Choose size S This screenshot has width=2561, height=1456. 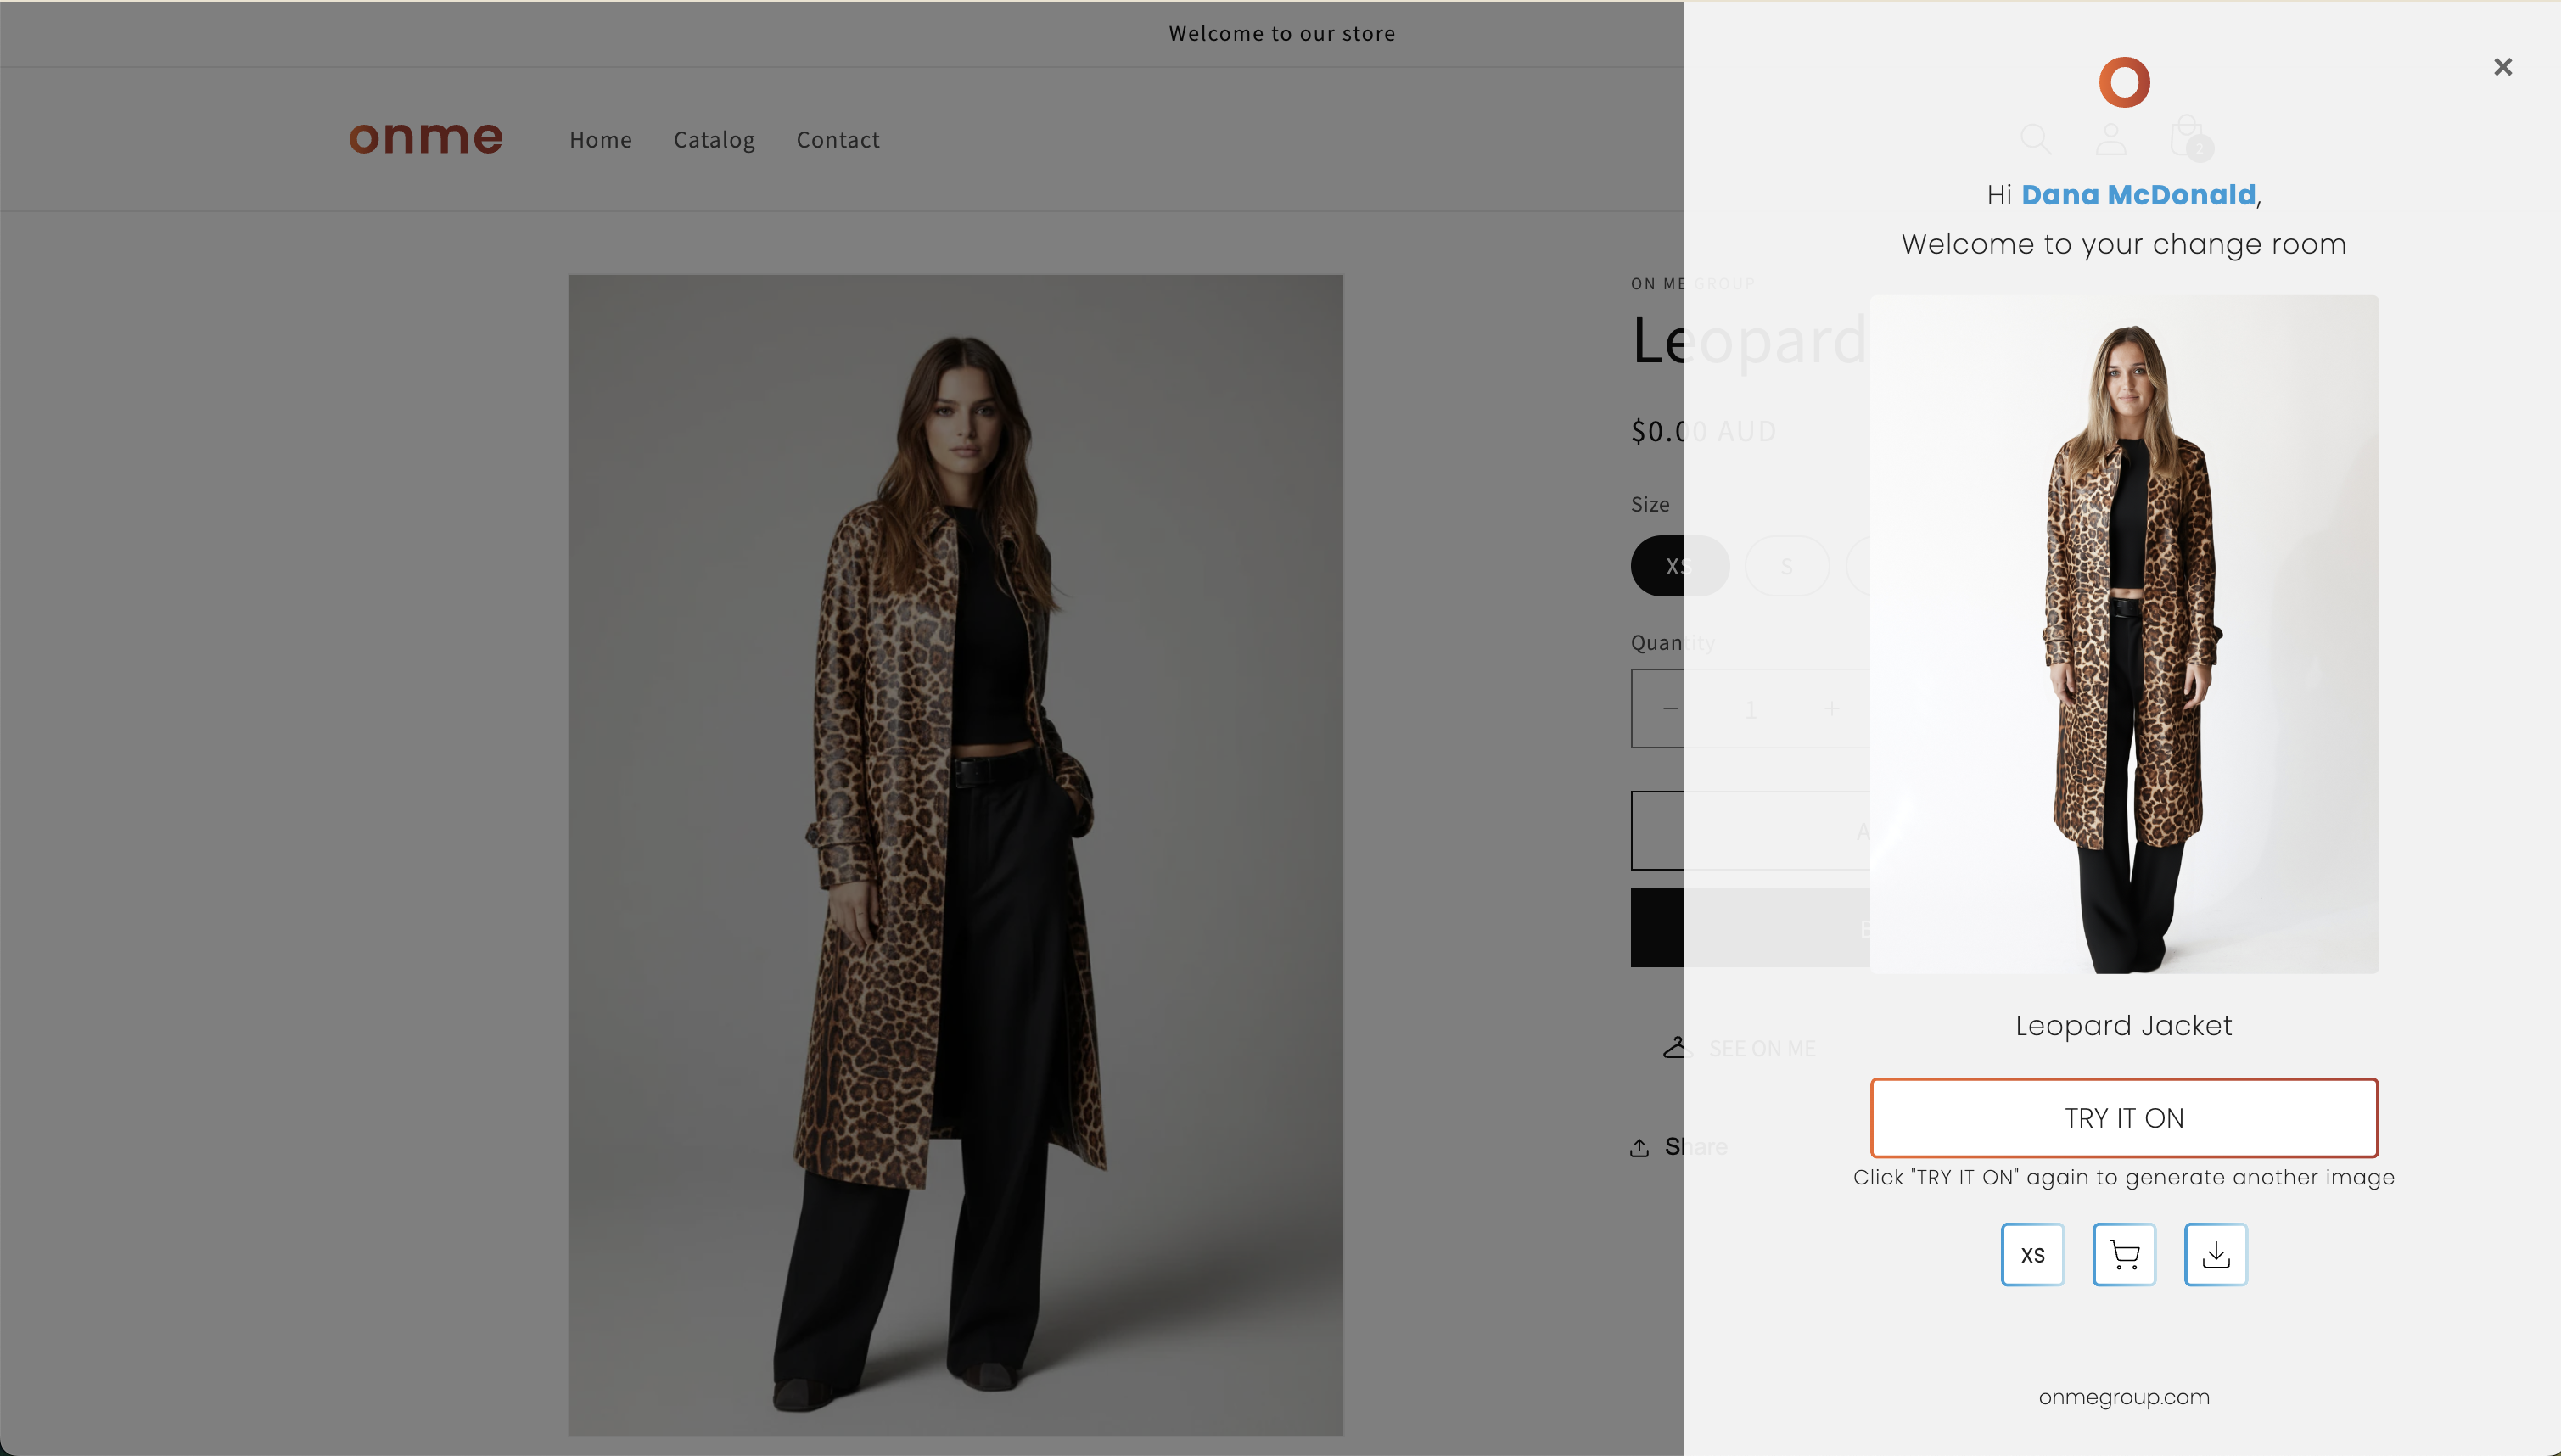point(1786,565)
